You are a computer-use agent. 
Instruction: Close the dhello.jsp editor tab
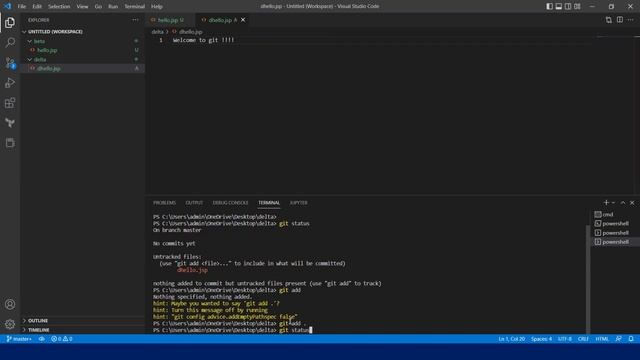243,20
